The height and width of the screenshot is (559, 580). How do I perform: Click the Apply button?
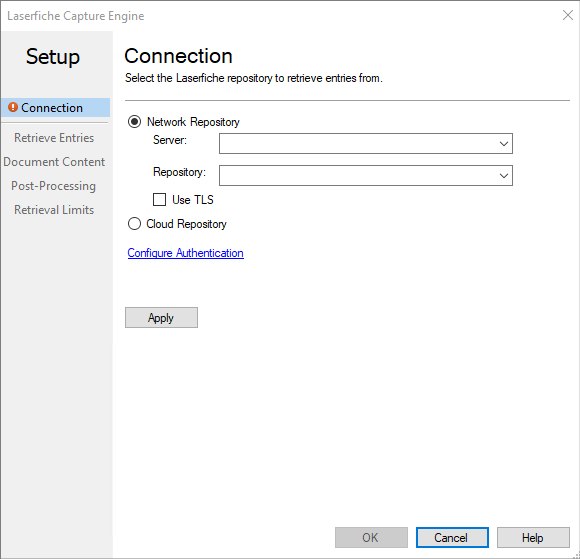161,317
